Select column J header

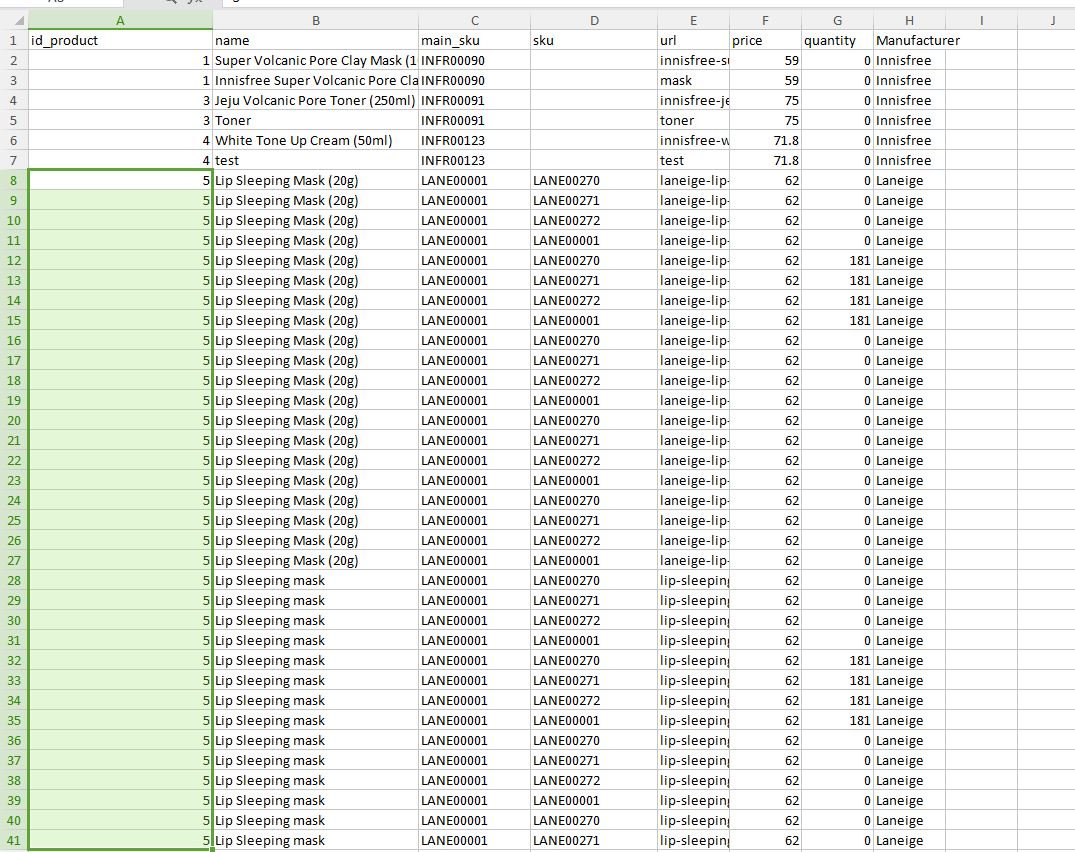coord(1047,21)
